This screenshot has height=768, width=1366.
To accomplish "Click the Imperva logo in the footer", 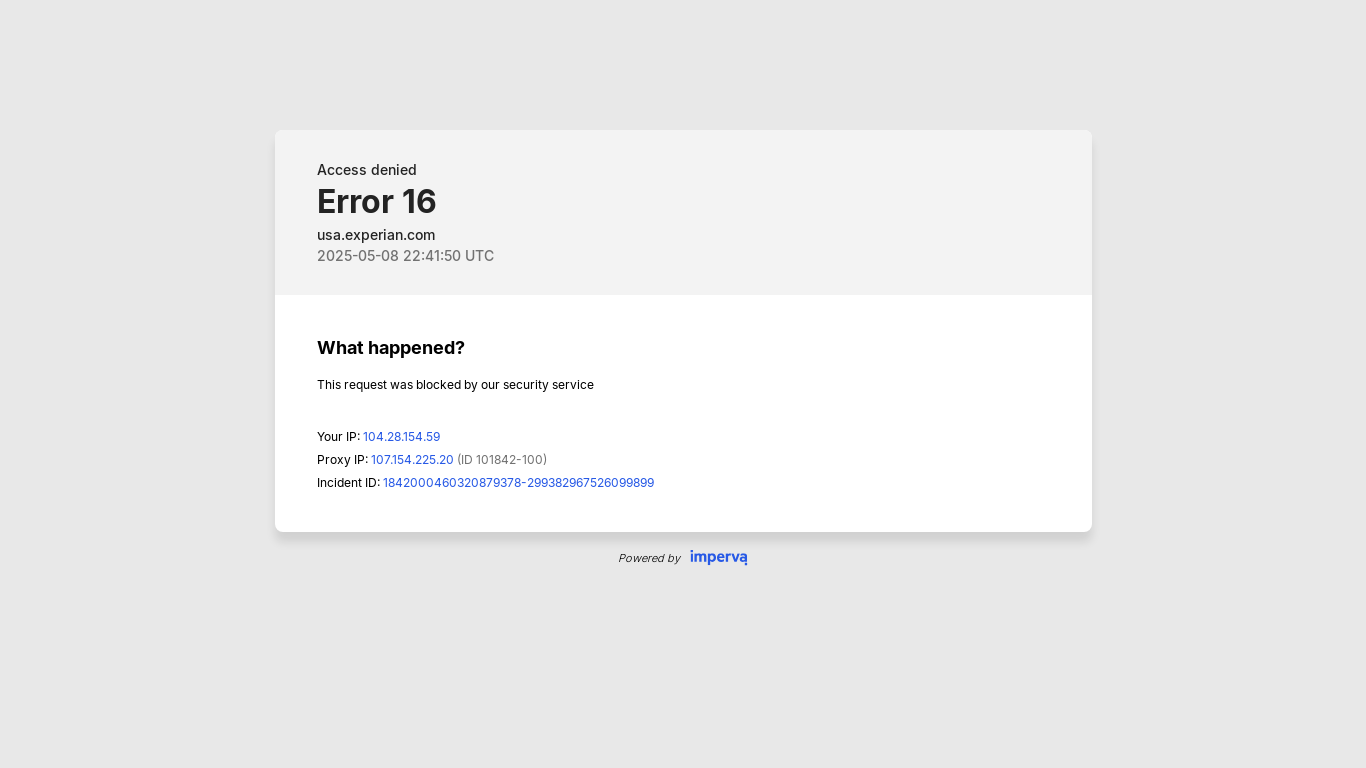I will coord(718,558).
